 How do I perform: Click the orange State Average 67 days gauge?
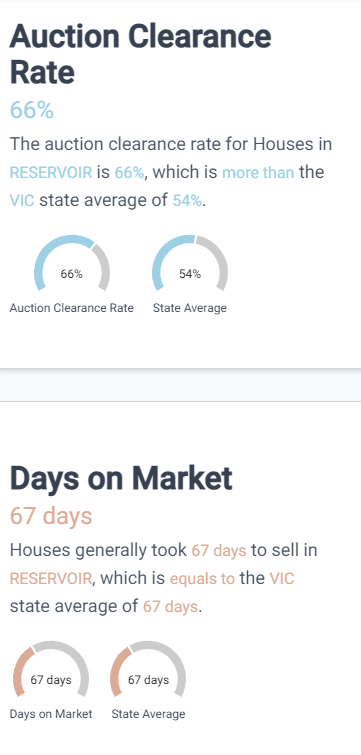coord(148,669)
